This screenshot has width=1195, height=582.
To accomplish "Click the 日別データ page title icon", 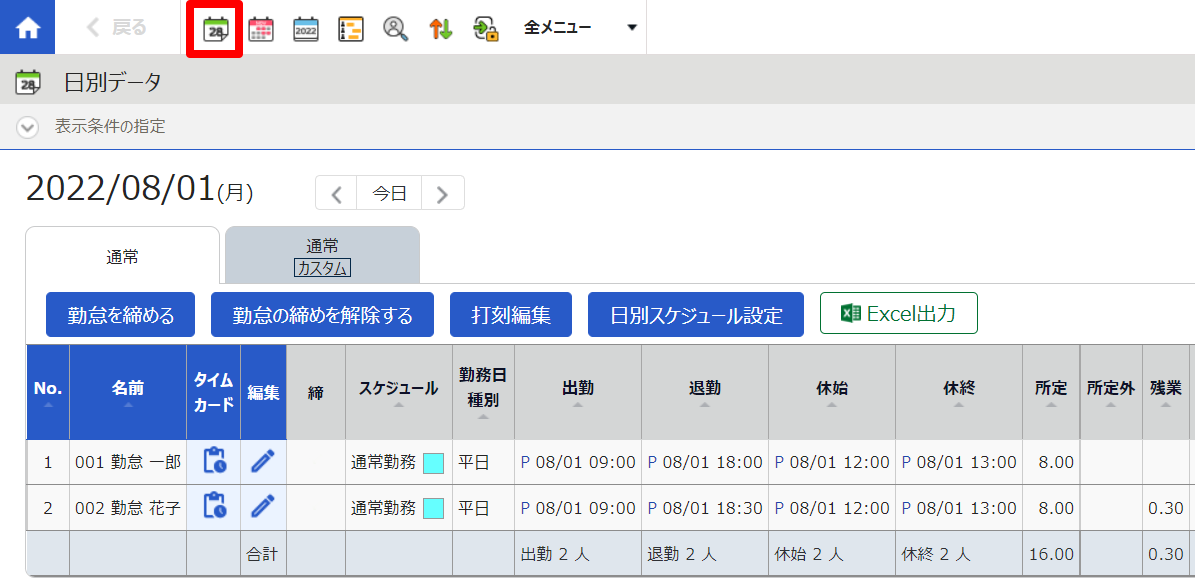I will (28, 82).
